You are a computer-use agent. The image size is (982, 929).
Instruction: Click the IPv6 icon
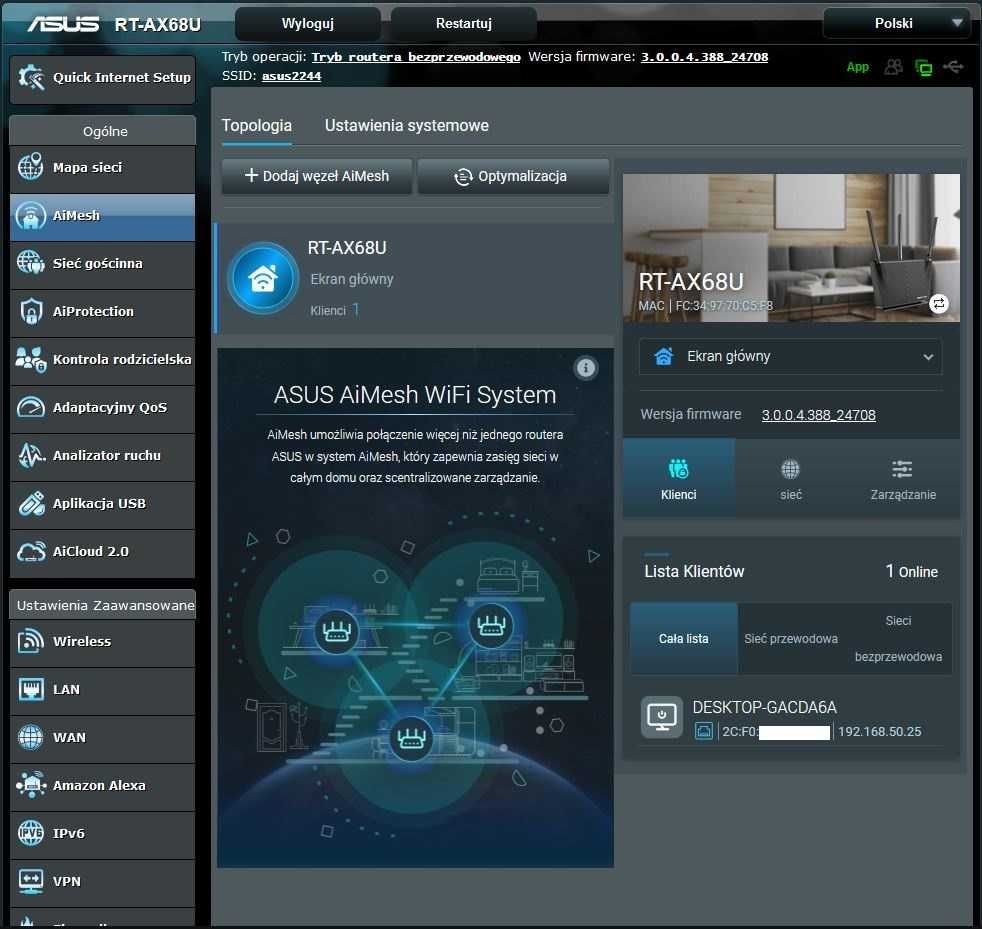pyautogui.click(x=30, y=833)
